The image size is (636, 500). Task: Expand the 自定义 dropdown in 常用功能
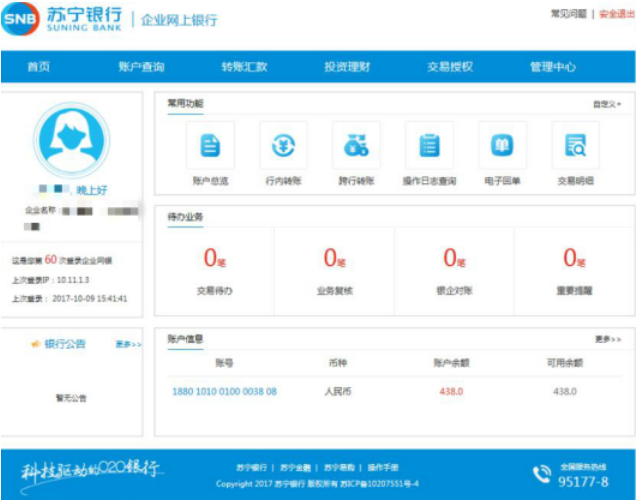tap(606, 103)
